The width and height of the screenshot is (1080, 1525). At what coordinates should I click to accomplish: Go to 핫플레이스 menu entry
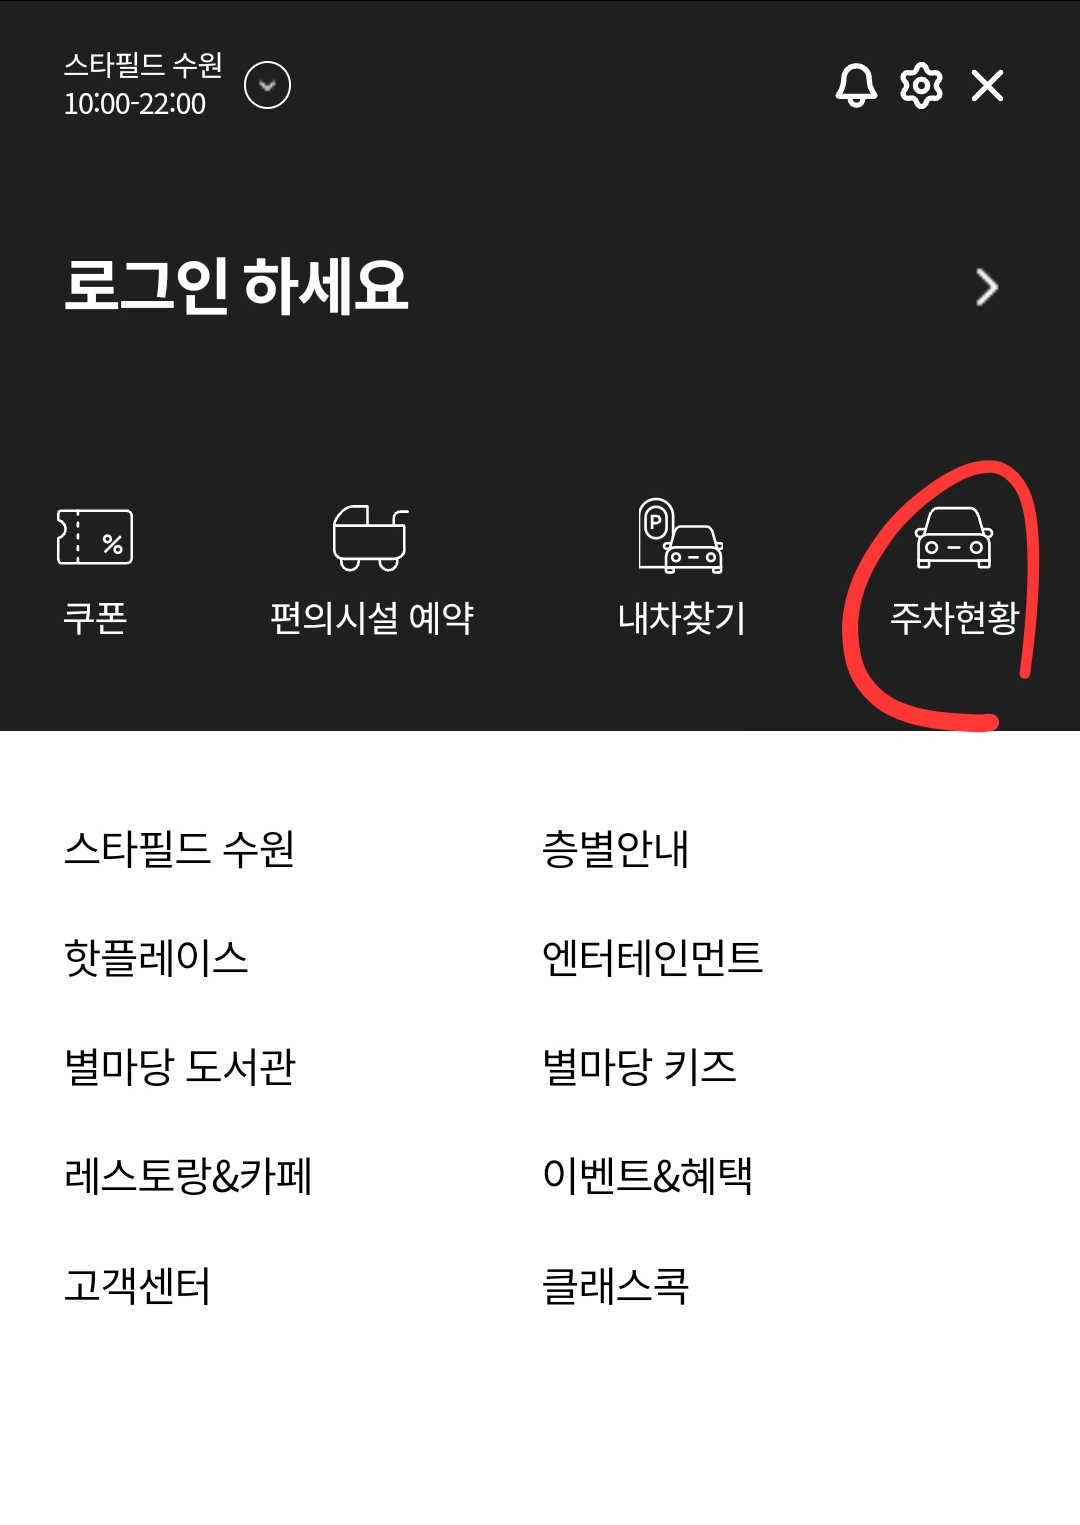[x=156, y=958]
